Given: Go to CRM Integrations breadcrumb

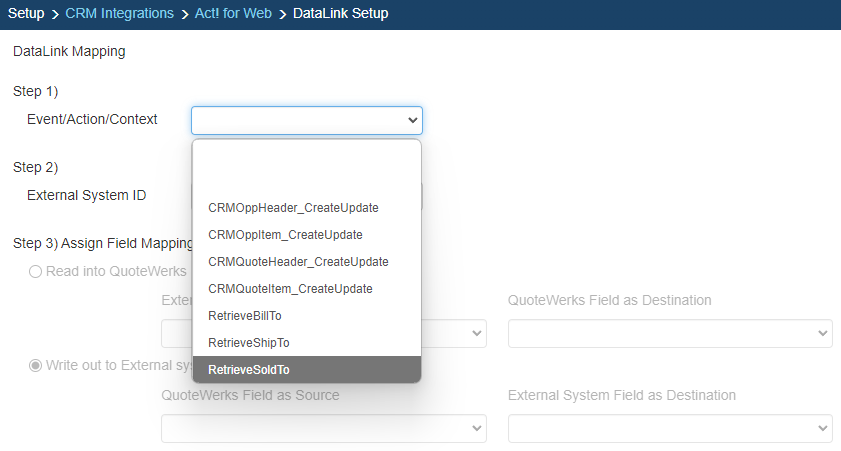Looking at the screenshot, I should [119, 14].
